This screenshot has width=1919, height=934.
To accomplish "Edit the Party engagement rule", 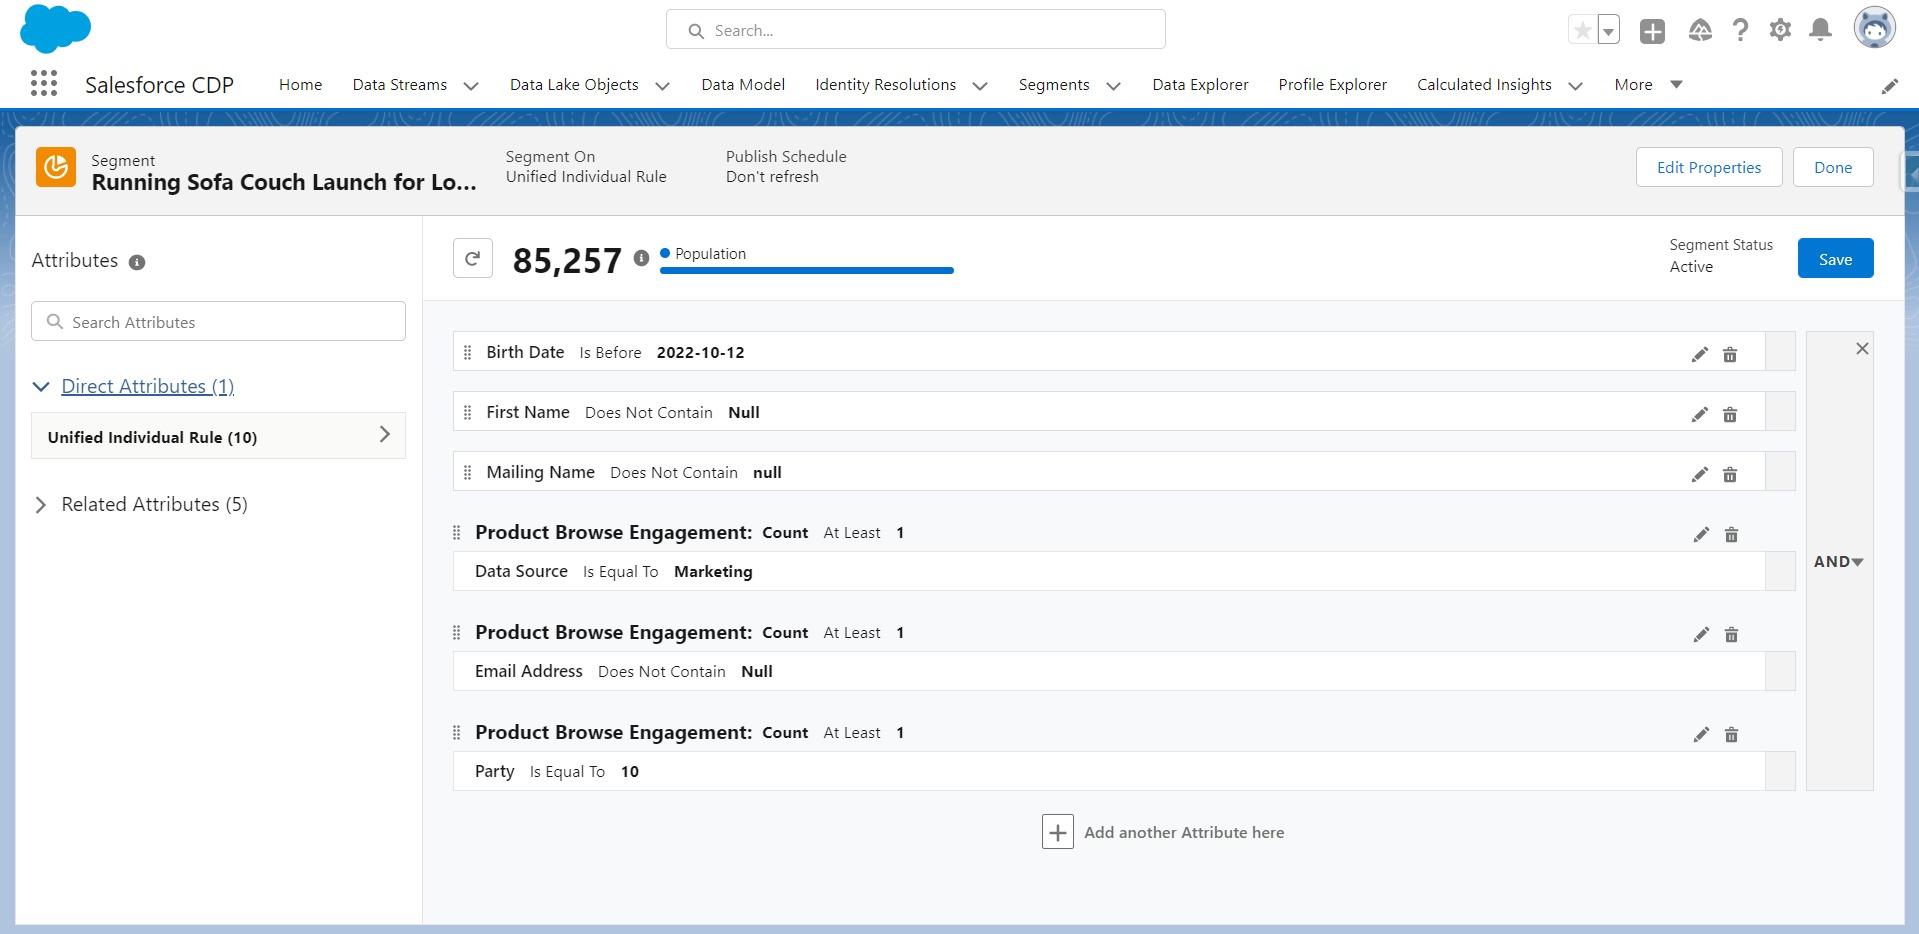I will 1701,734.
